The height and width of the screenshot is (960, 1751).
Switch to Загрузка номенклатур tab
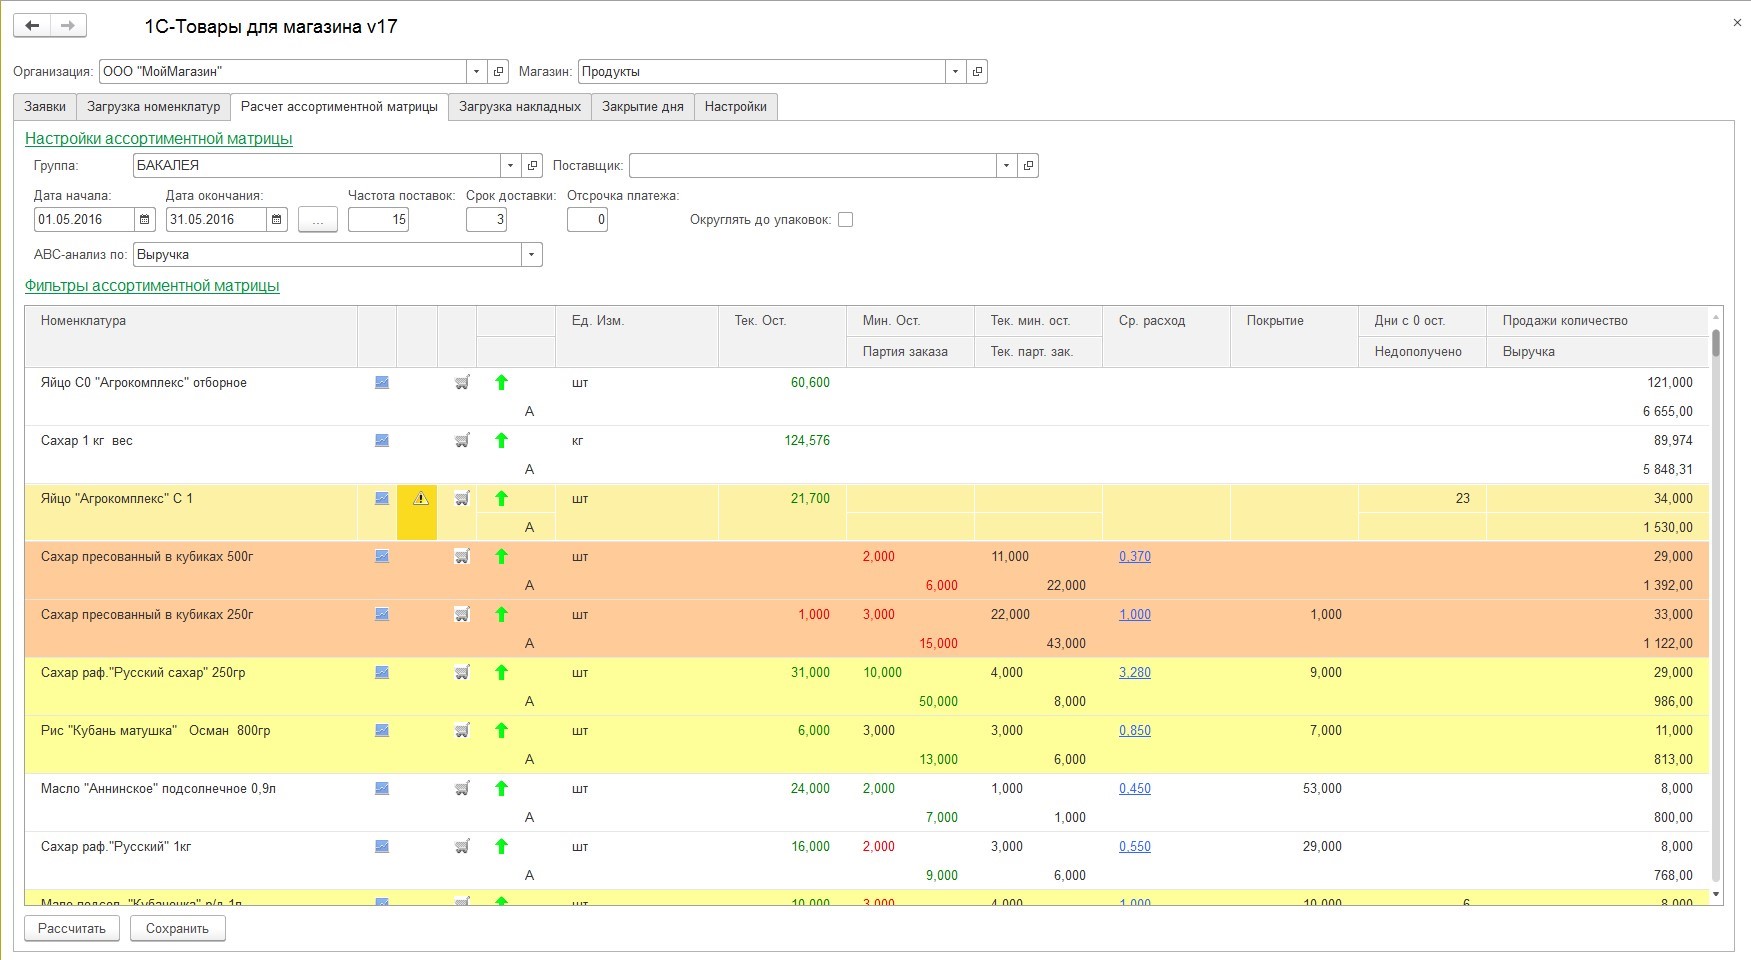pyautogui.click(x=153, y=107)
